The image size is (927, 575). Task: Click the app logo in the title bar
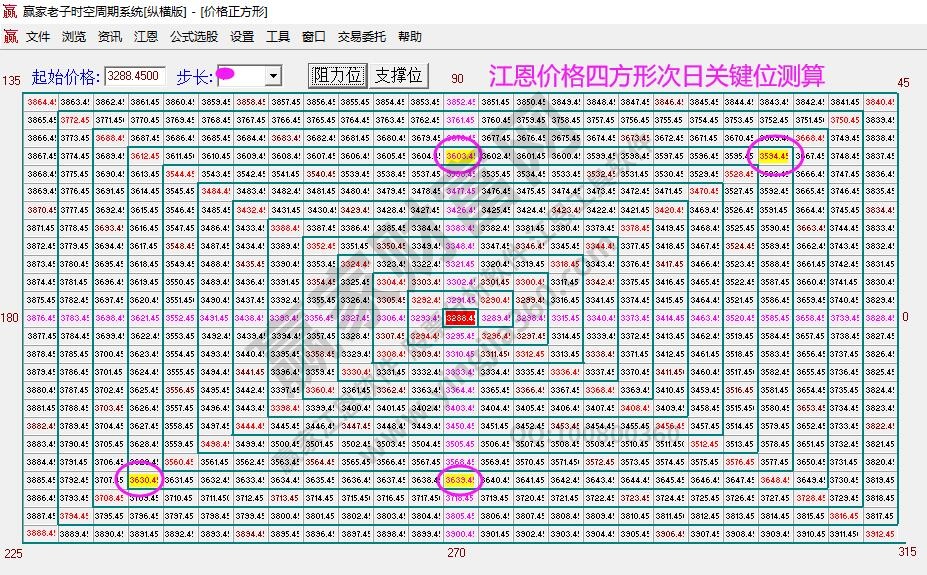[10, 12]
